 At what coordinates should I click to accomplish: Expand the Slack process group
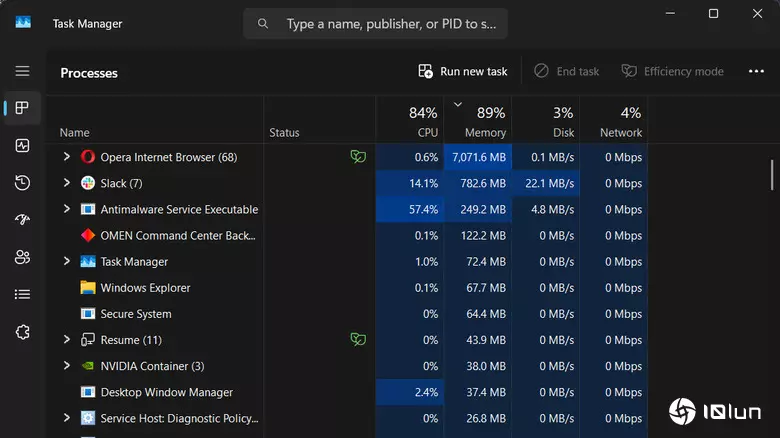pyautogui.click(x=67, y=183)
